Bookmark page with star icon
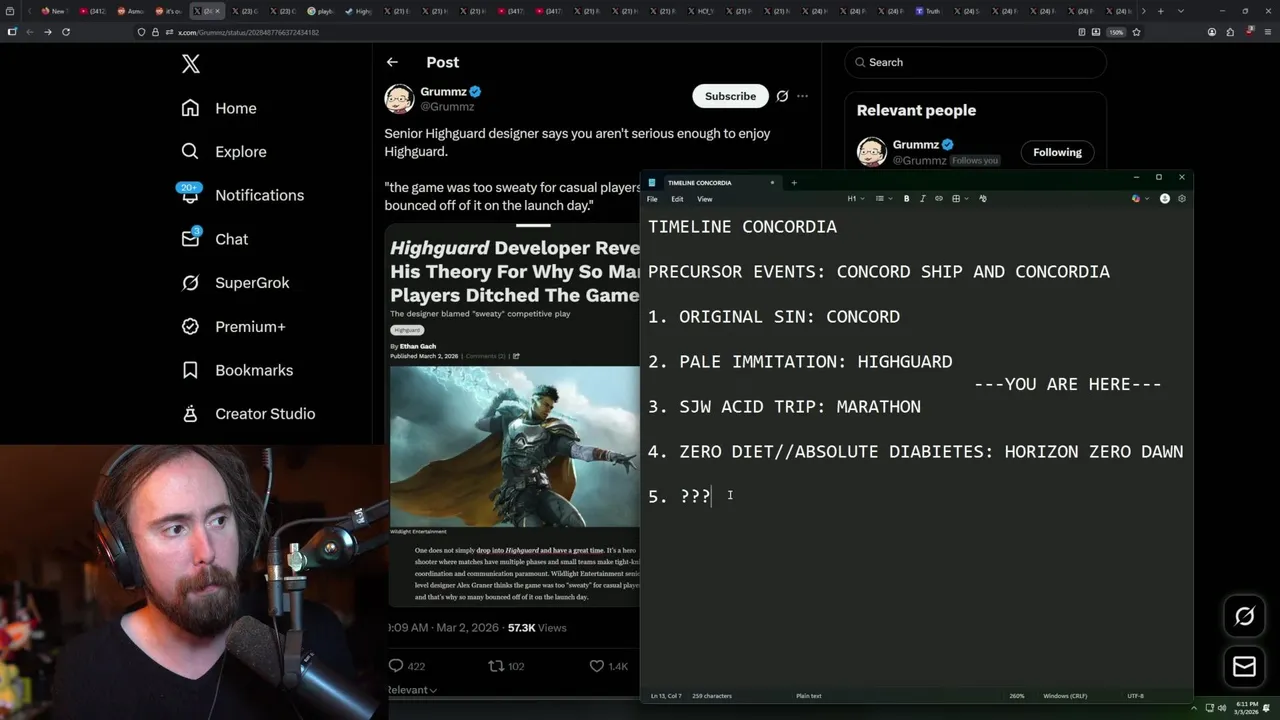 click(x=1136, y=32)
